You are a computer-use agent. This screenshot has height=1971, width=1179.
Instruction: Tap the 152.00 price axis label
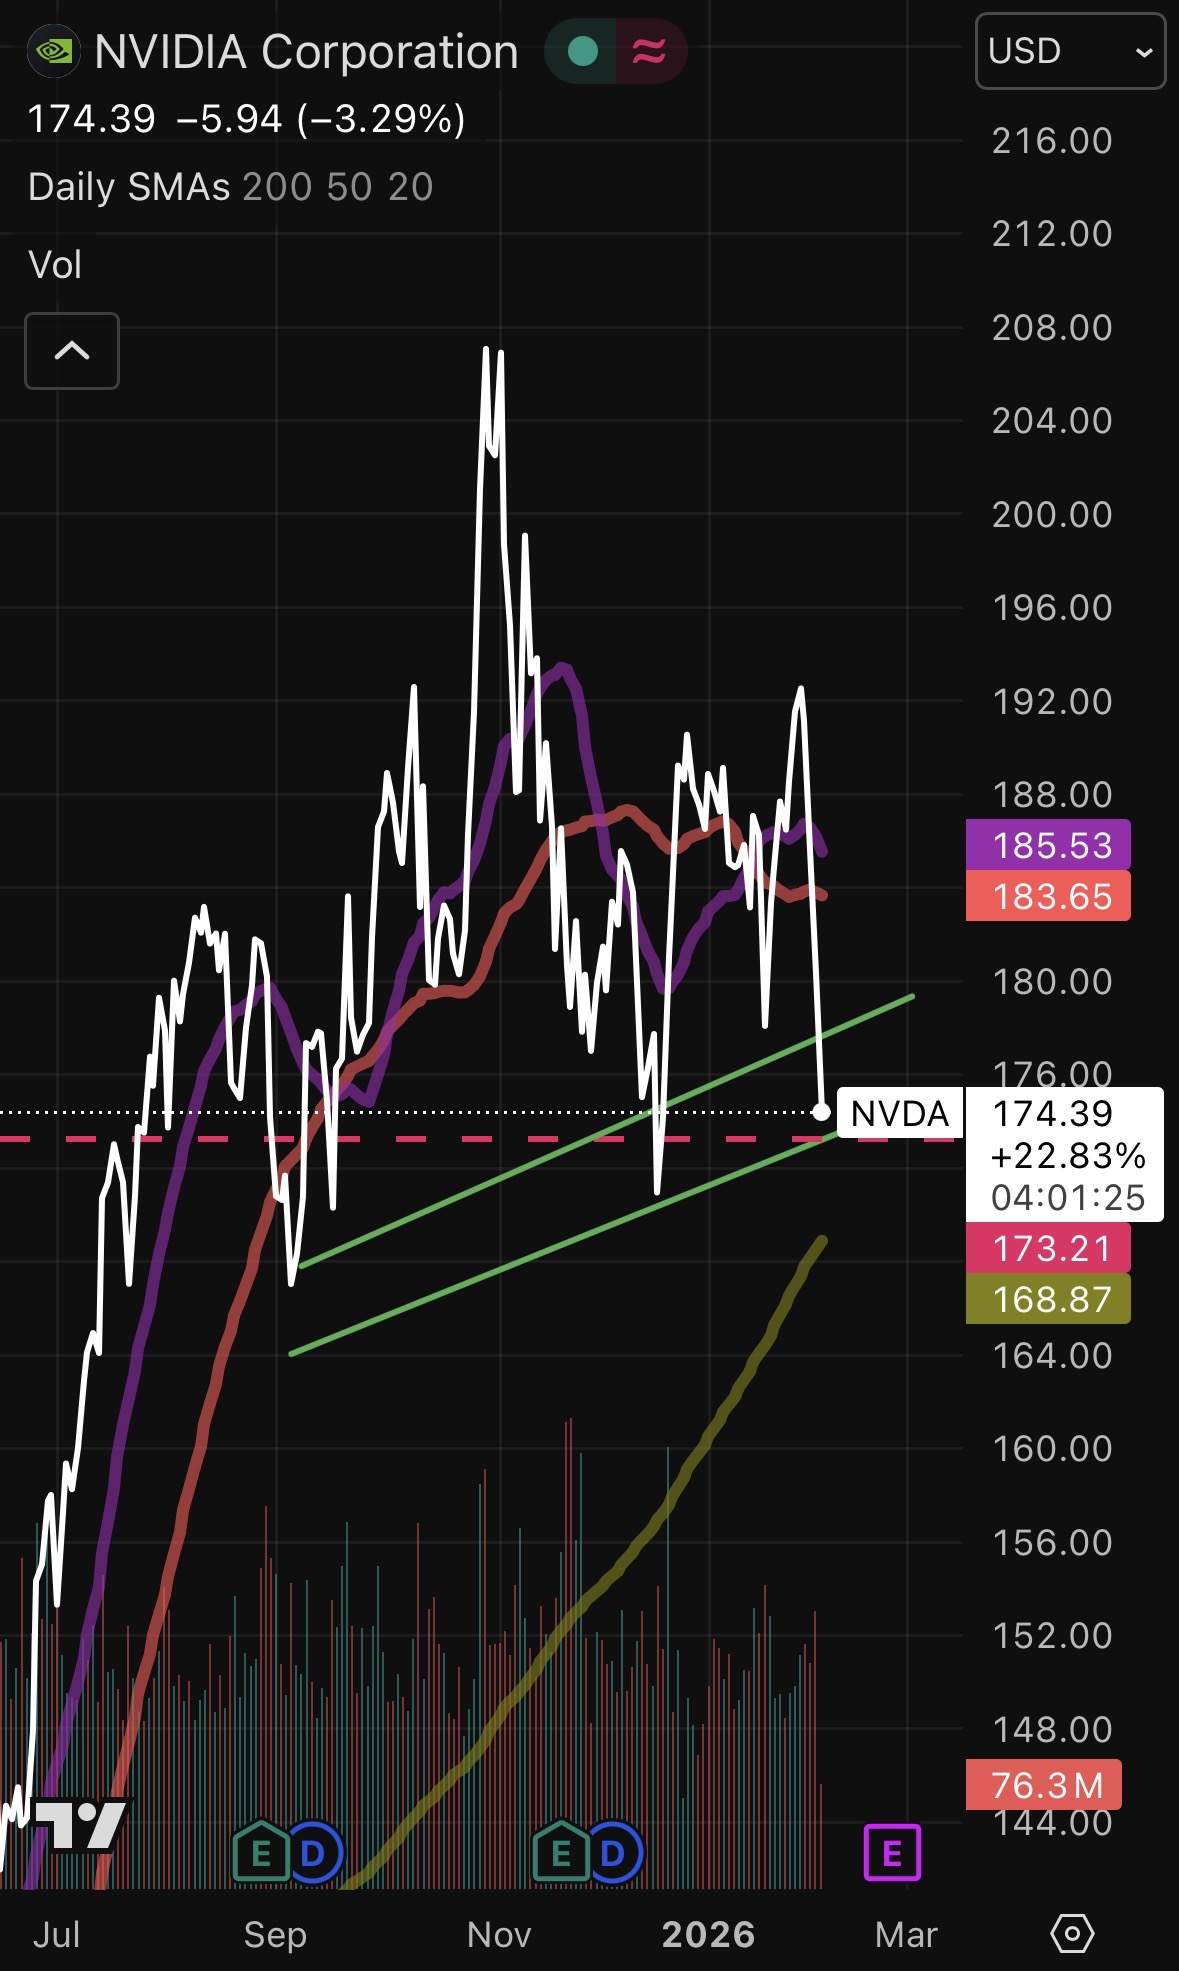[x=1052, y=1635]
